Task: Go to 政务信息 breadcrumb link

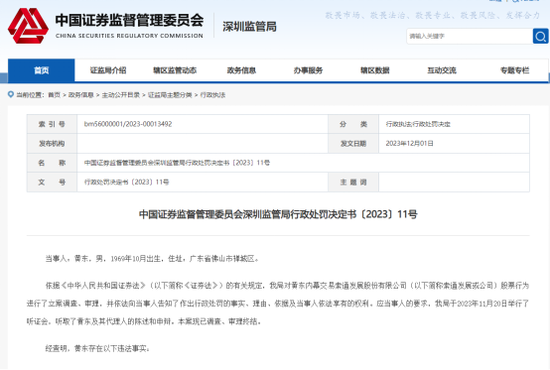Action: click(x=81, y=95)
